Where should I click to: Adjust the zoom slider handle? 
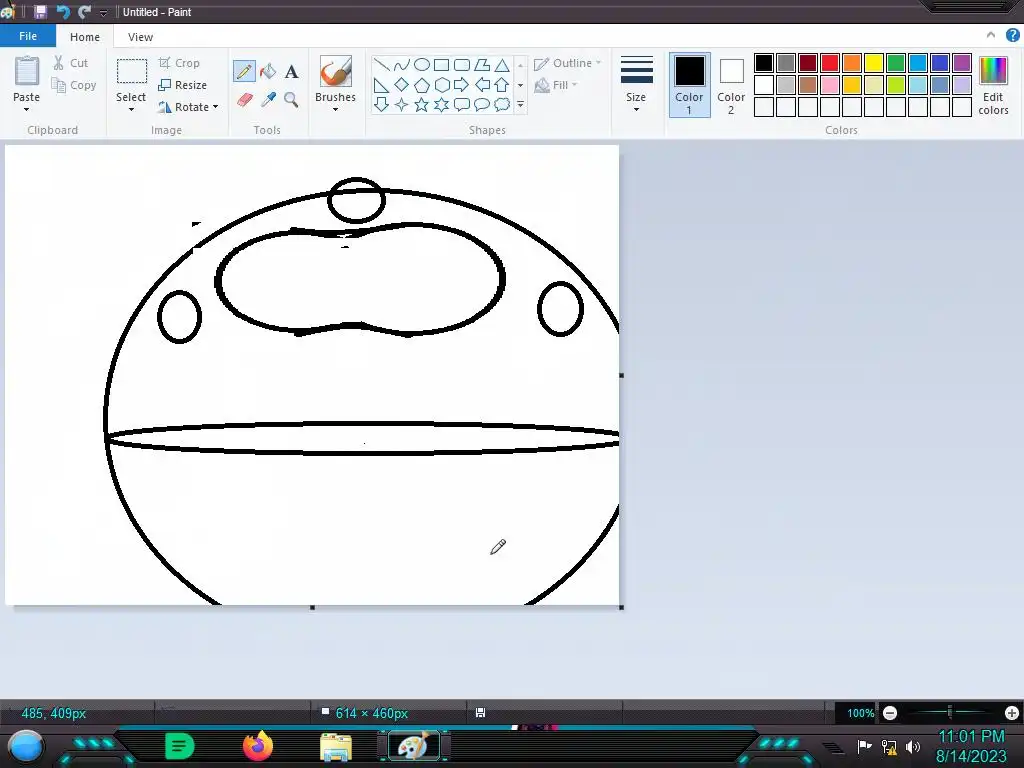[950, 712]
